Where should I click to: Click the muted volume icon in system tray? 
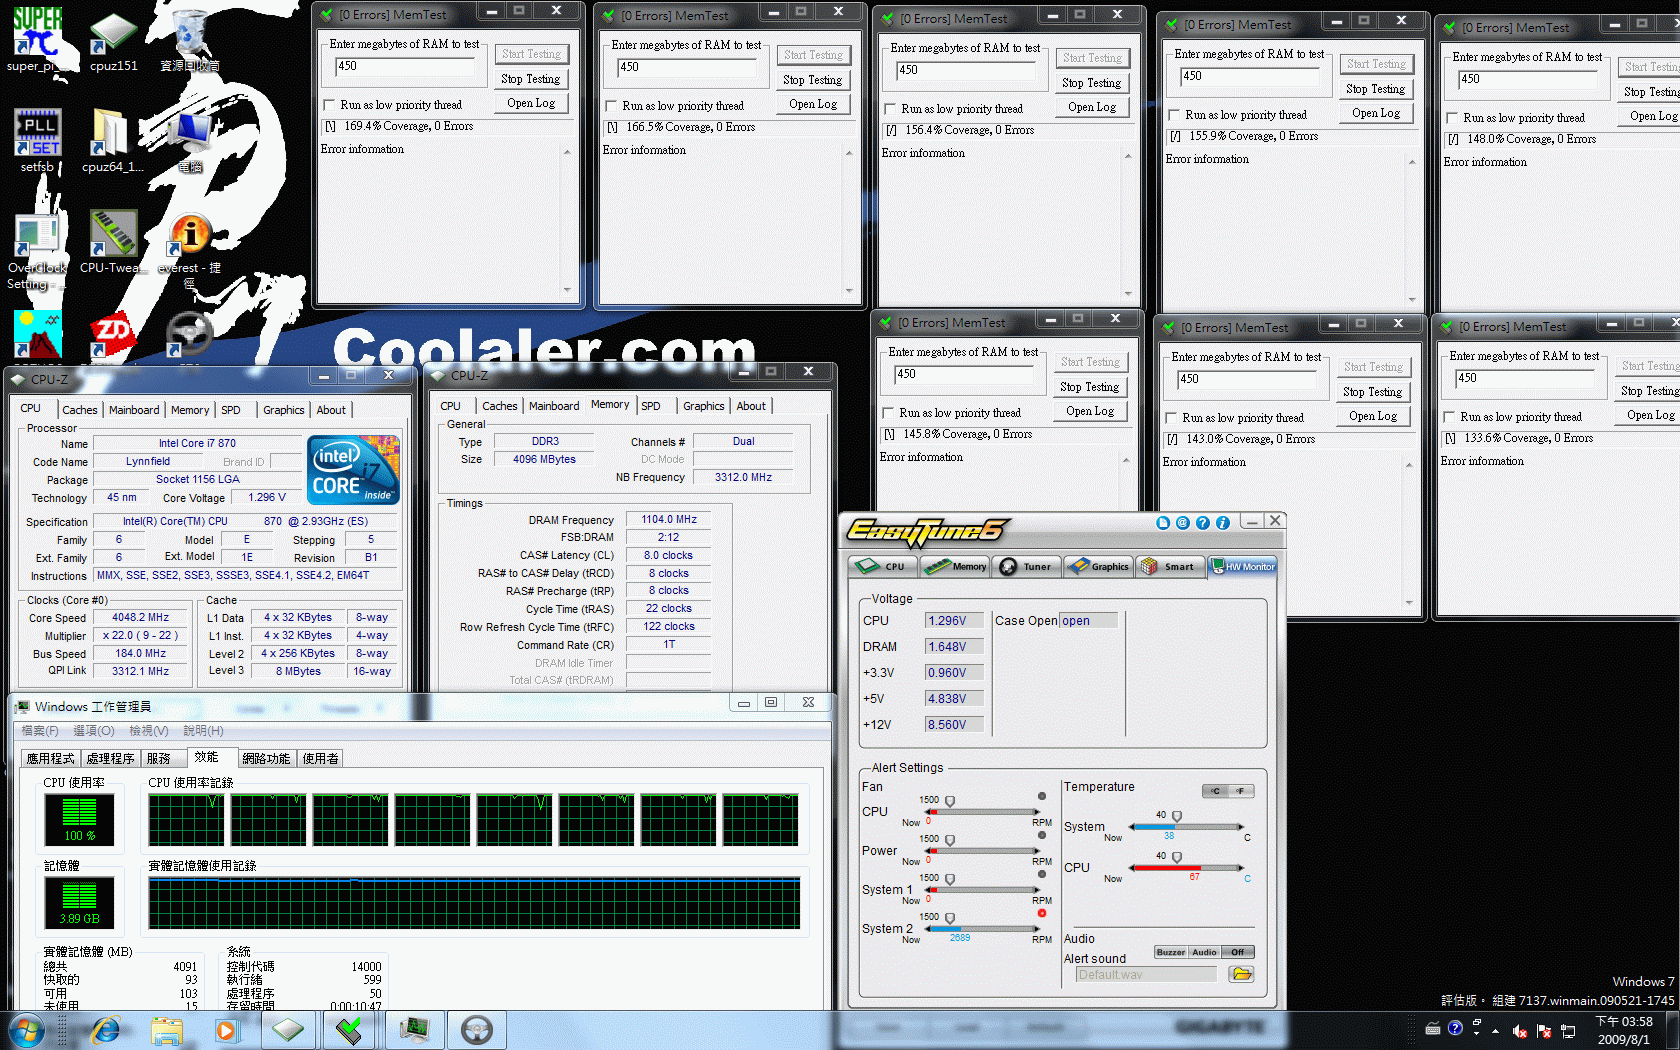1519,1030
